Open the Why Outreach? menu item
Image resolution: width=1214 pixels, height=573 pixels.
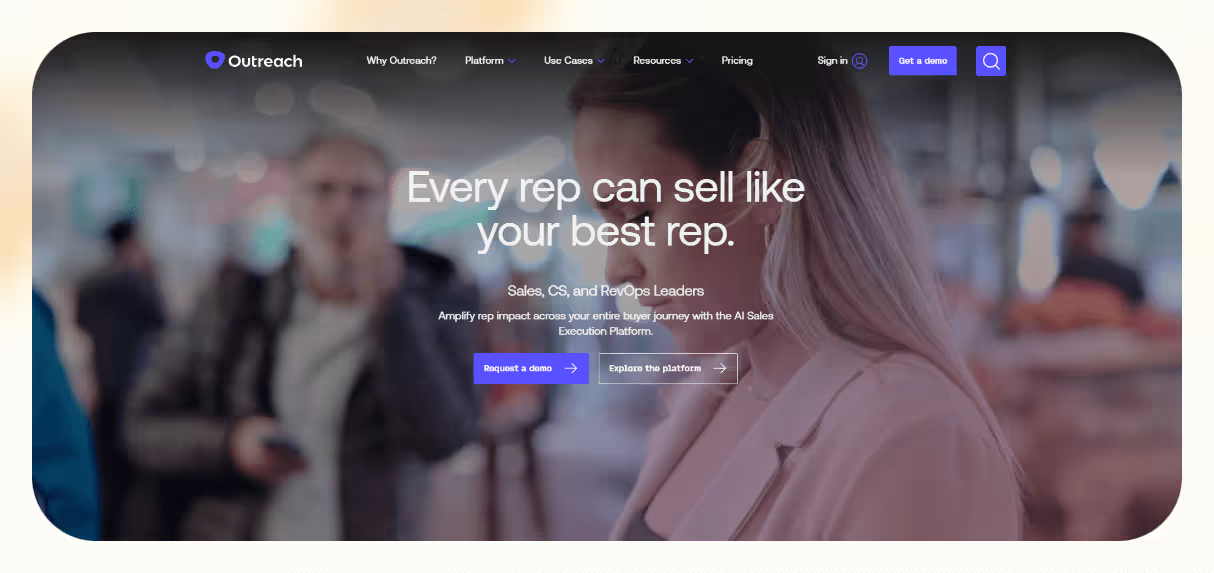tap(401, 61)
